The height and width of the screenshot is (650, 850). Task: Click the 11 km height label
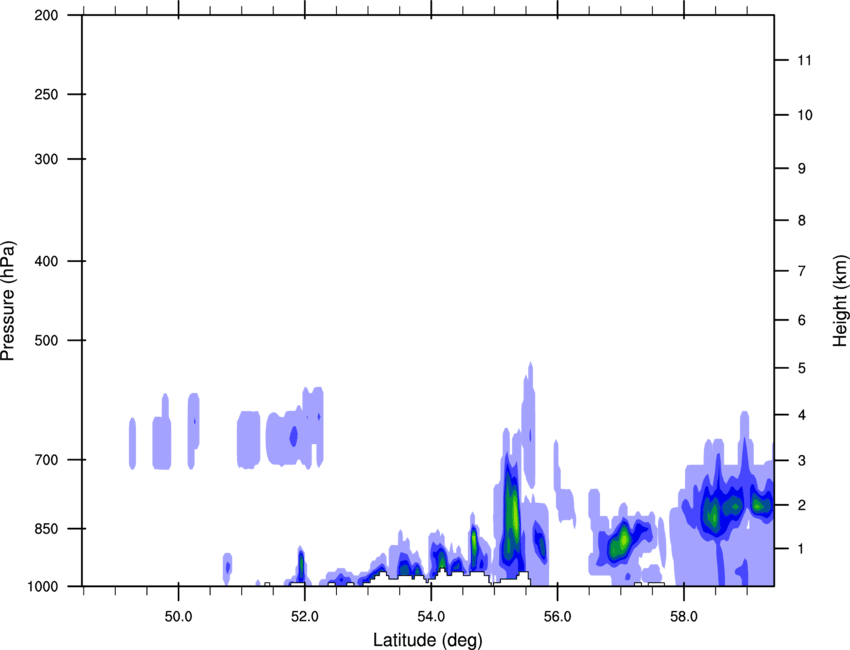coord(804,60)
